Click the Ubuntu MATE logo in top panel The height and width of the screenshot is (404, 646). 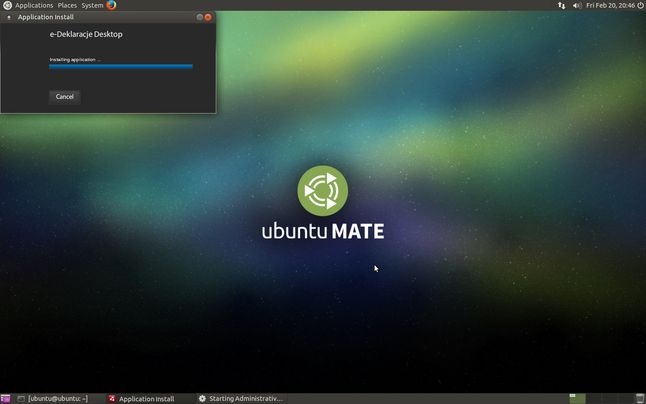click(7, 5)
